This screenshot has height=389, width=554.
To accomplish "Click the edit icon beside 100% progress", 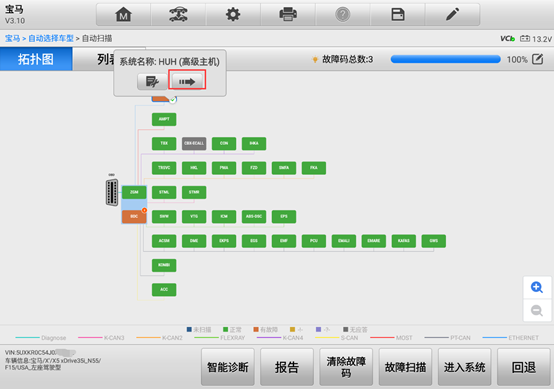I will [x=537, y=59].
